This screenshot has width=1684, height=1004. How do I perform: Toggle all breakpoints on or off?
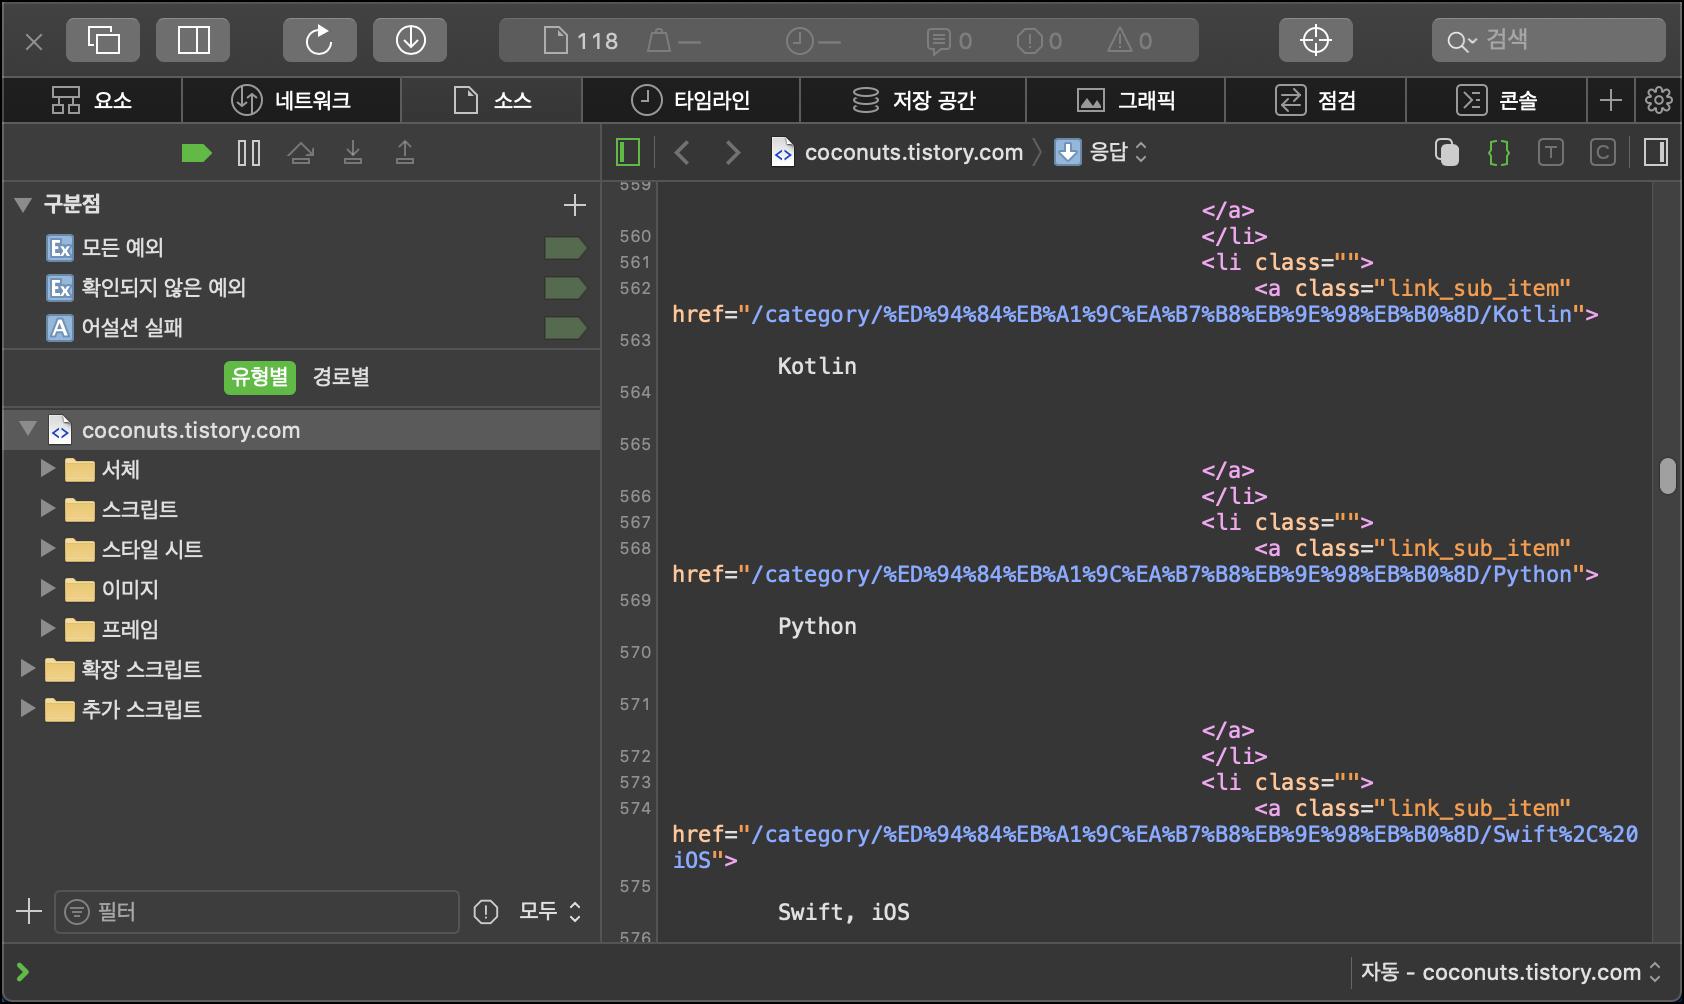tap(196, 153)
